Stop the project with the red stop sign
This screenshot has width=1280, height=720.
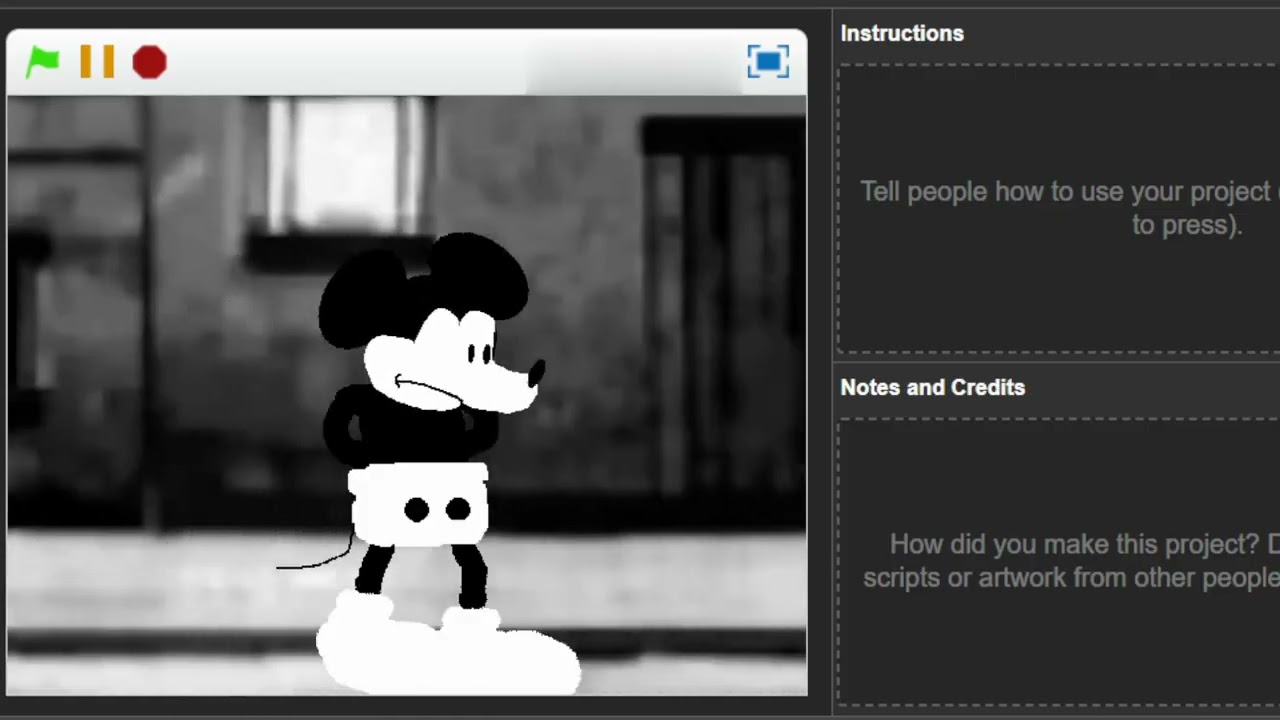[x=149, y=62]
